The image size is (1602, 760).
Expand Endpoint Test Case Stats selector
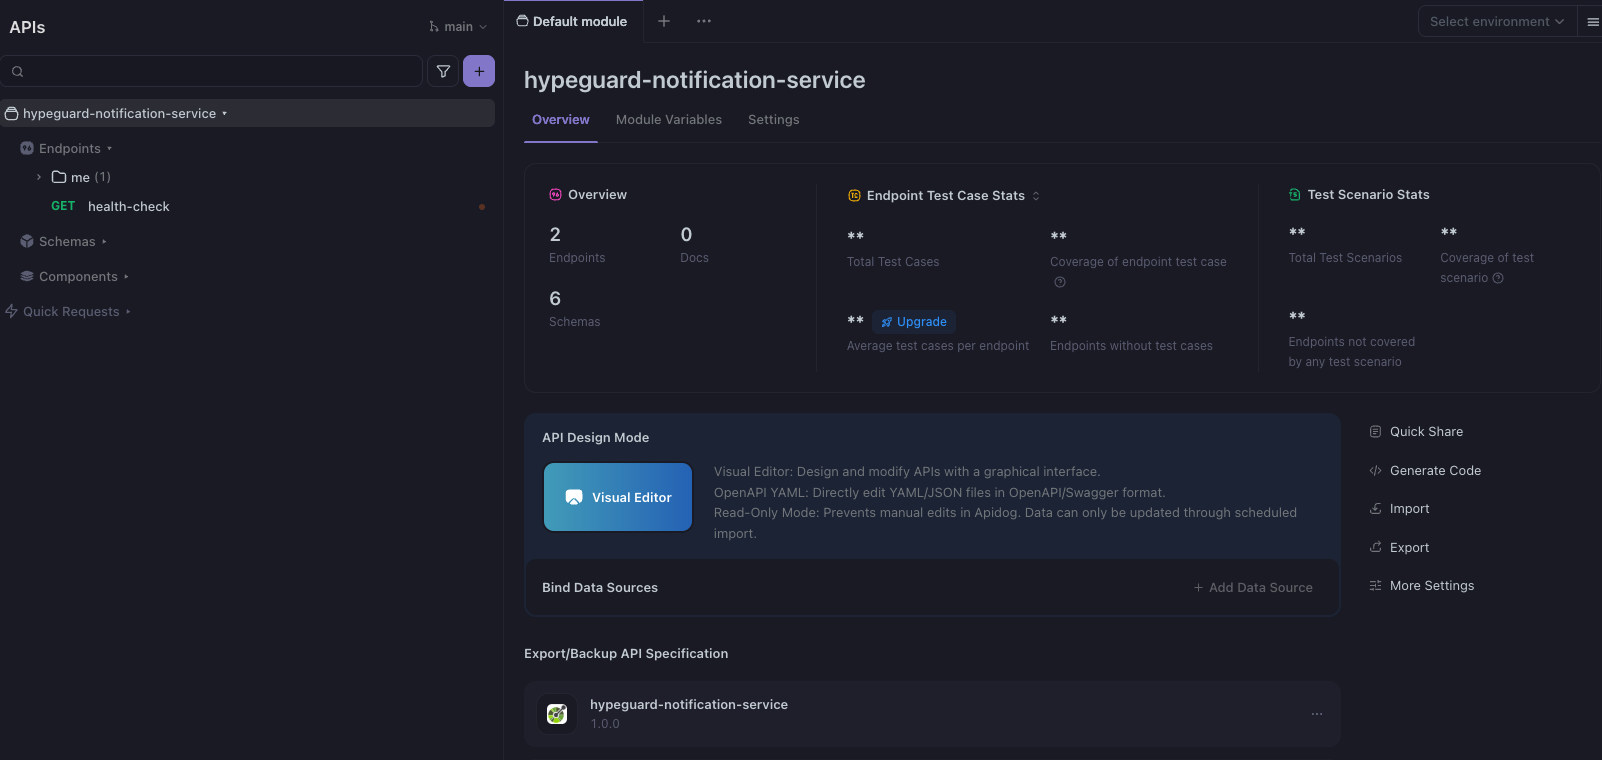tap(1036, 196)
